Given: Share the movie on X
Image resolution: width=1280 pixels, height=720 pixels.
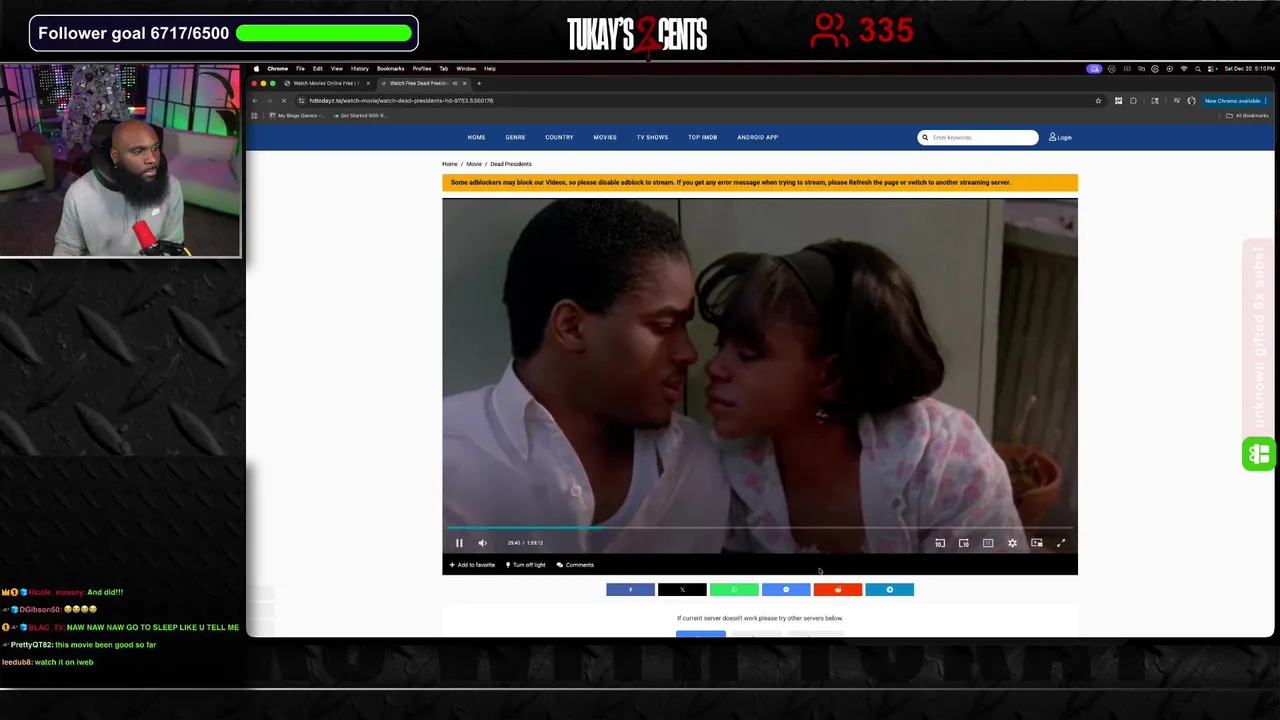Looking at the screenshot, I should click(x=682, y=590).
